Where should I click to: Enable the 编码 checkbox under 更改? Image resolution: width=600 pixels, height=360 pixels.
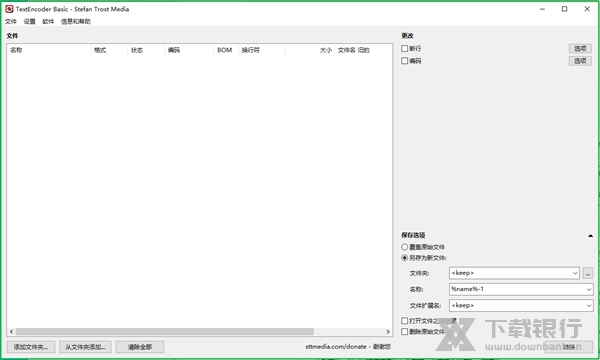click(404, 61)
